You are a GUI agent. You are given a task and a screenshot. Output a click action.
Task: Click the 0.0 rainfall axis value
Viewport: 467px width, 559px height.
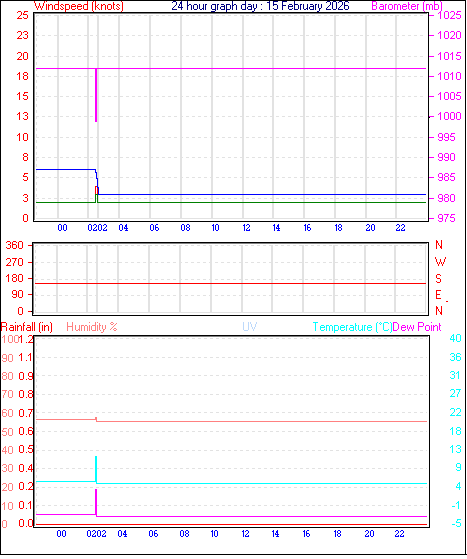pos(26,523)
